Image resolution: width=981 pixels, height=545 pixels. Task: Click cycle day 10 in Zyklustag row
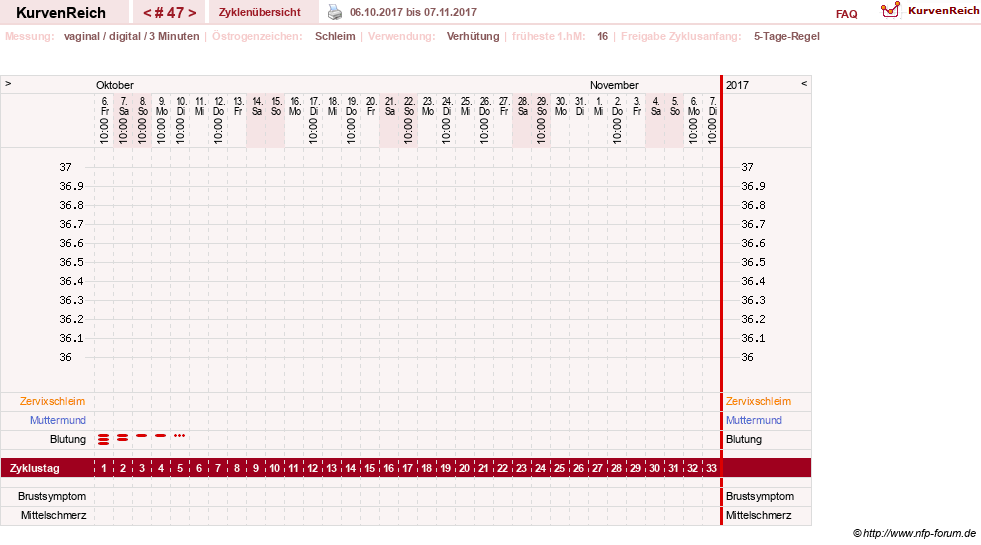click(275, 468)
